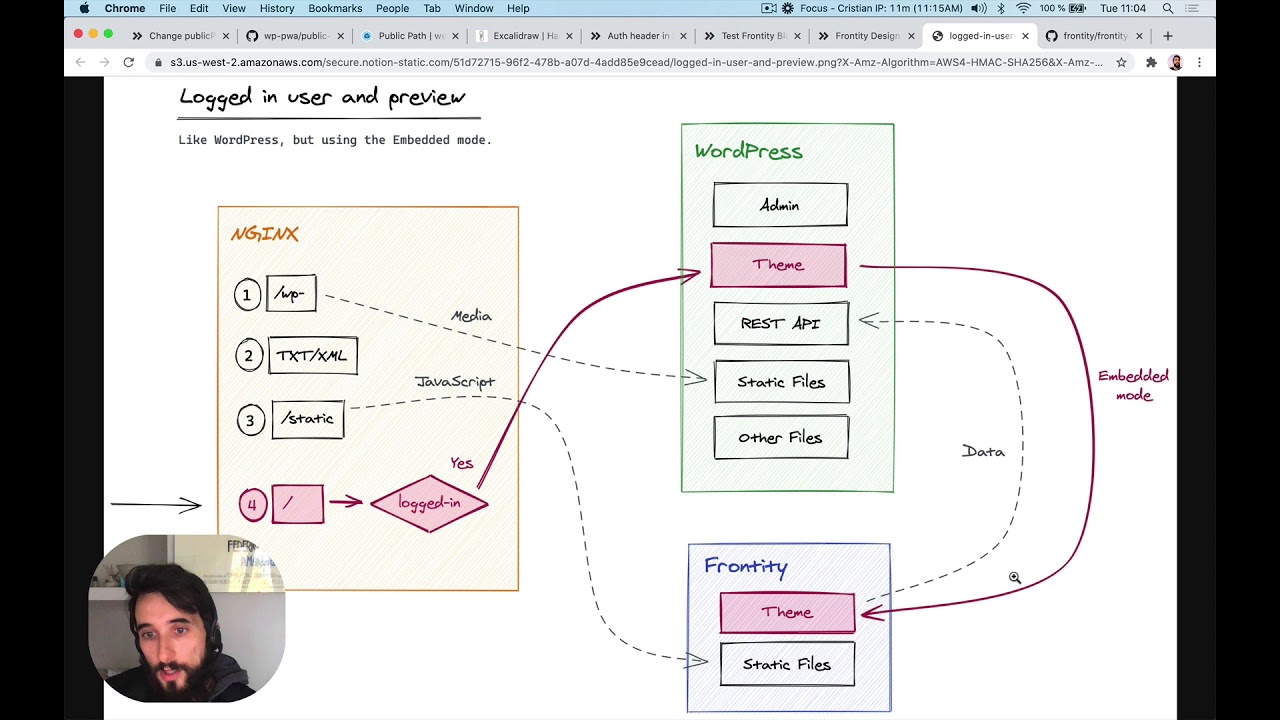The image size is (1280, 720).
Task: Open the Chrome three-dot menu
Action: pyautogui.click(x=1199, y=62)
